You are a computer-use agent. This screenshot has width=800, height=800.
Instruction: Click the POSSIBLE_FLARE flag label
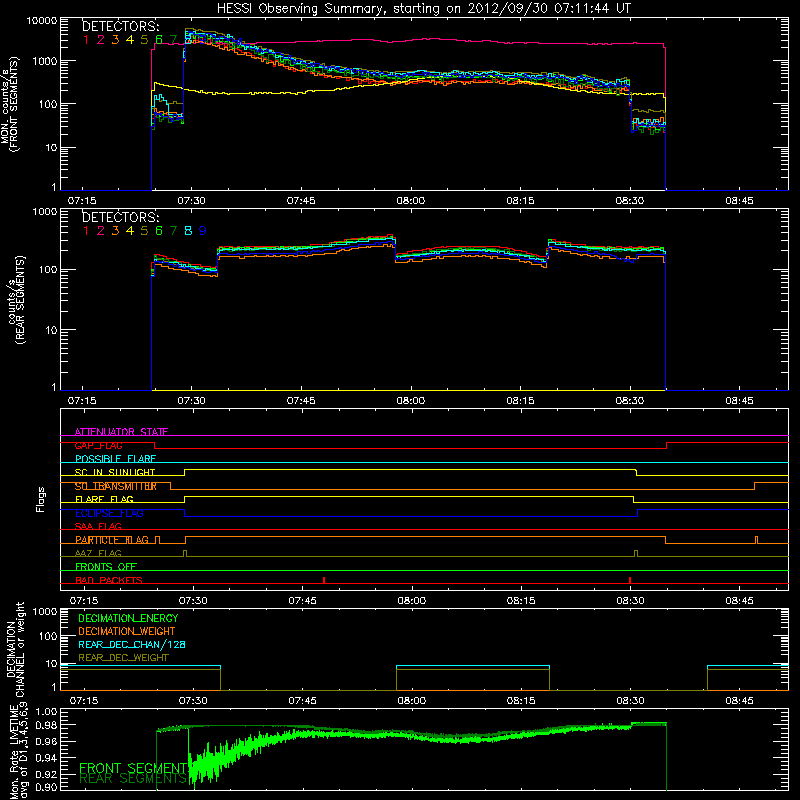coord(115,459)
